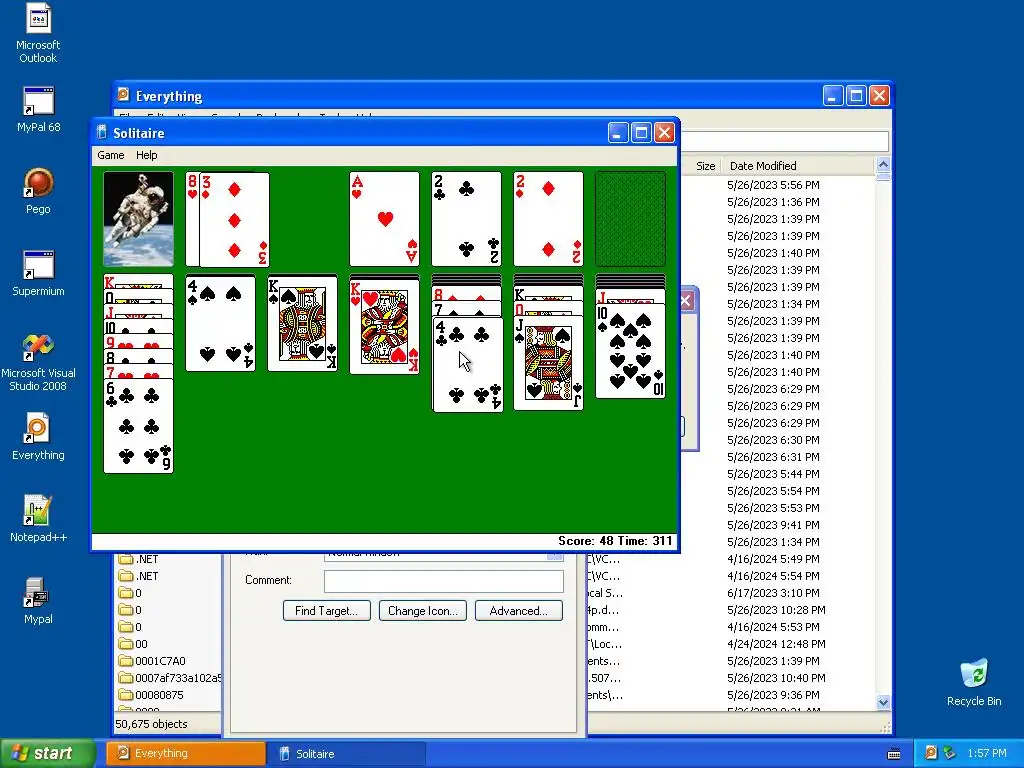Click the system tray icon beside the clock
This screenshot has height=768, width=1024.
click(x=950, y=753)
